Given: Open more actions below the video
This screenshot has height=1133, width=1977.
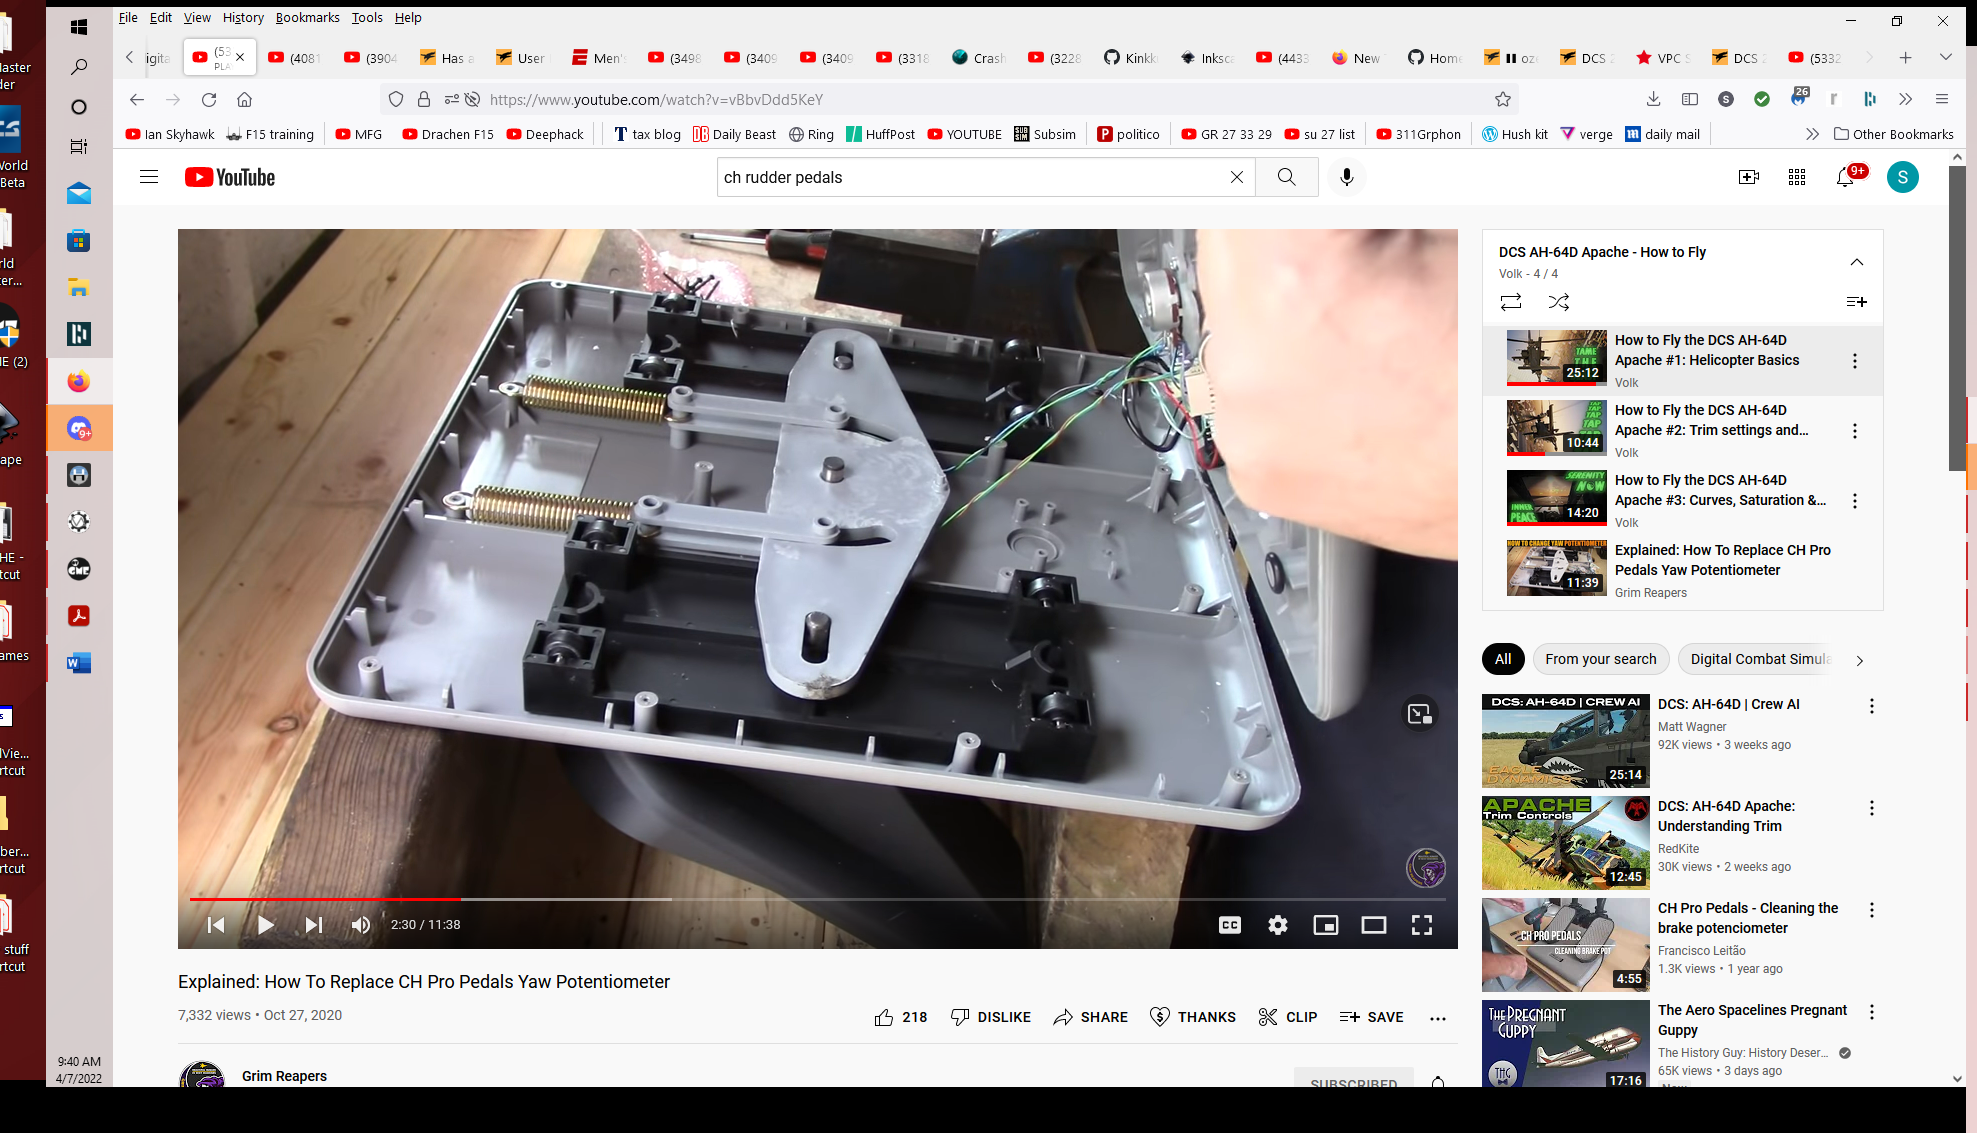Looking at the screenshot, I should click(1438, 1018).
